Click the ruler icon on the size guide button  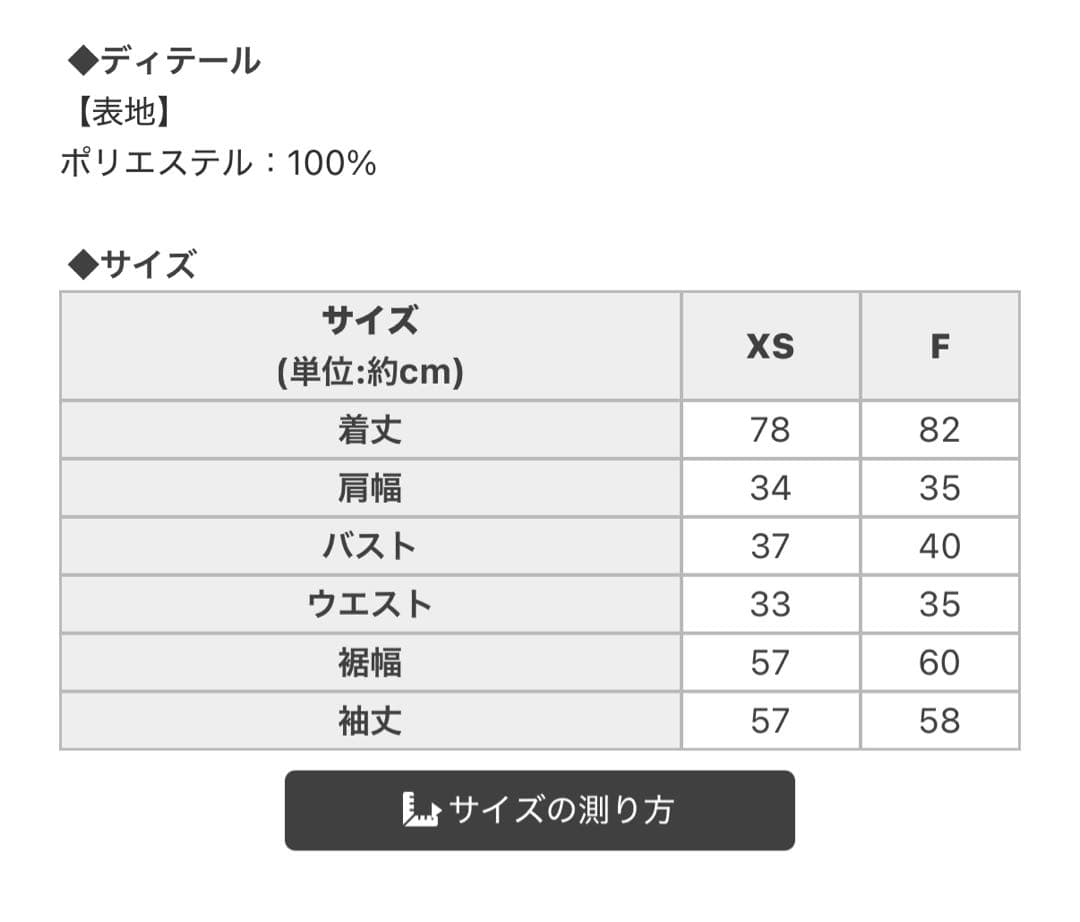[421, 809]
